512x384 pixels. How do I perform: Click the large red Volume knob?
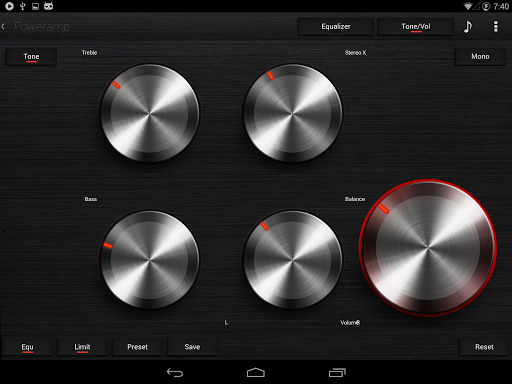pyautogui.click(x=428, y=248)
